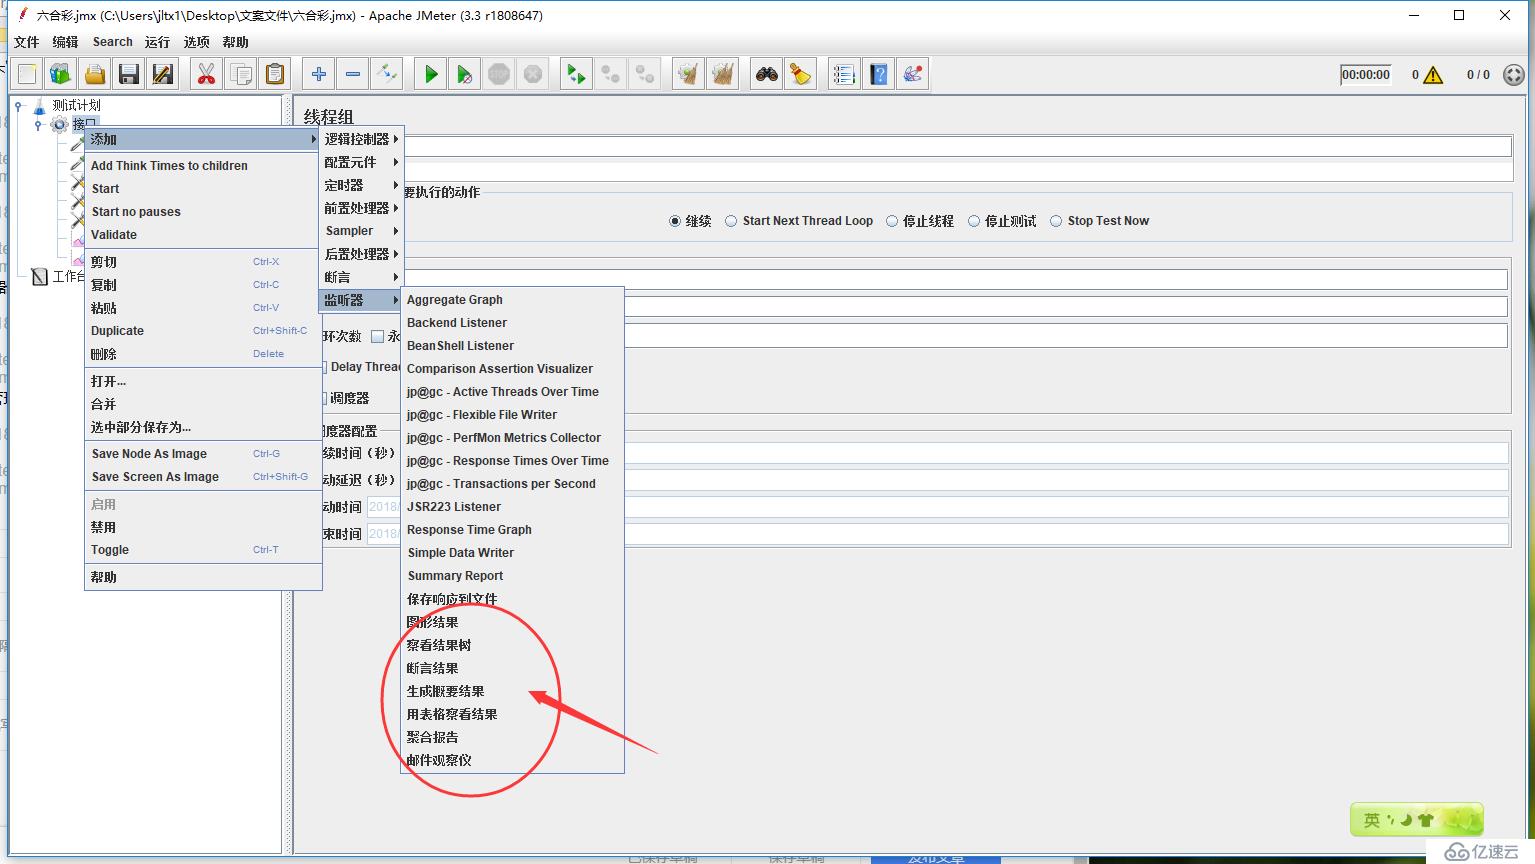This screenshot has height=864, width=1535.
Task: Start the test with green play icon
Action: point(431,74)
